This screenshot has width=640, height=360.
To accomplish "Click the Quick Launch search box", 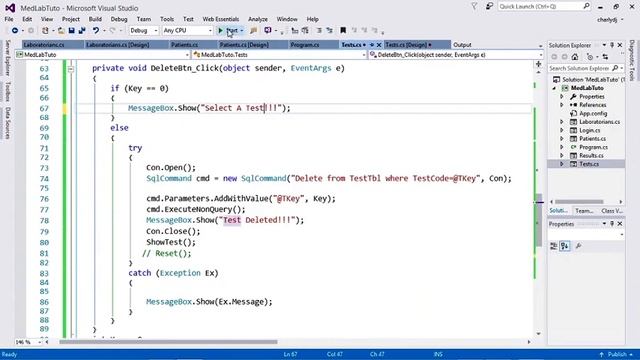I will tap(544, 7).
